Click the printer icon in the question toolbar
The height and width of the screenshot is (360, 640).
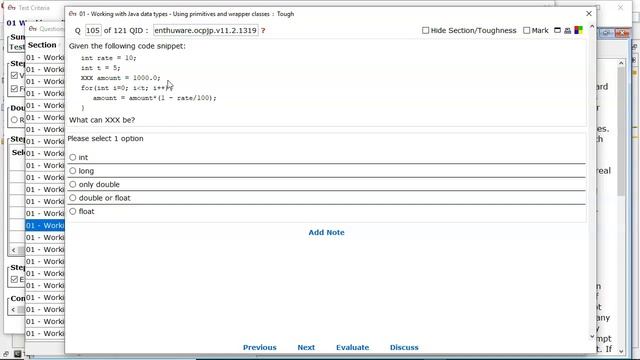pos(568,30)
